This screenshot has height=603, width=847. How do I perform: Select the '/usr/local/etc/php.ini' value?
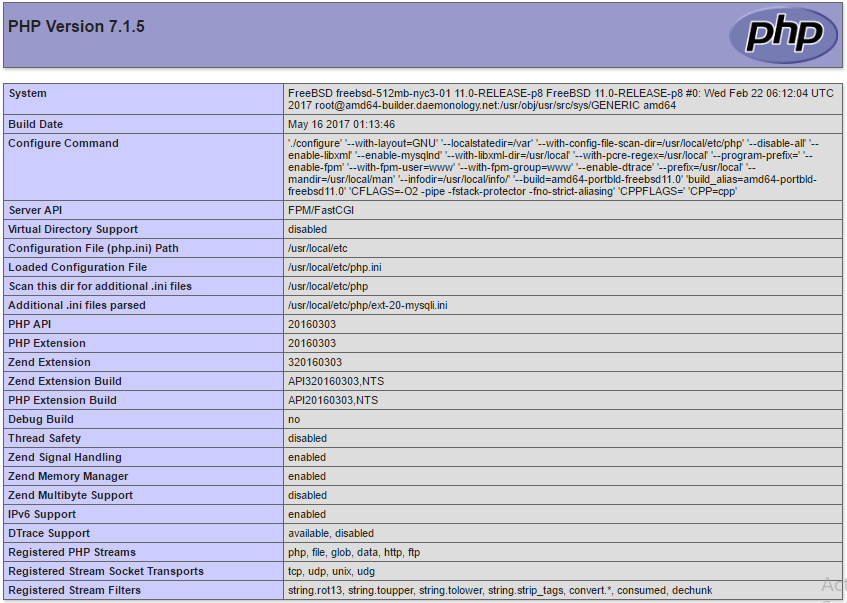coord(335,267)
